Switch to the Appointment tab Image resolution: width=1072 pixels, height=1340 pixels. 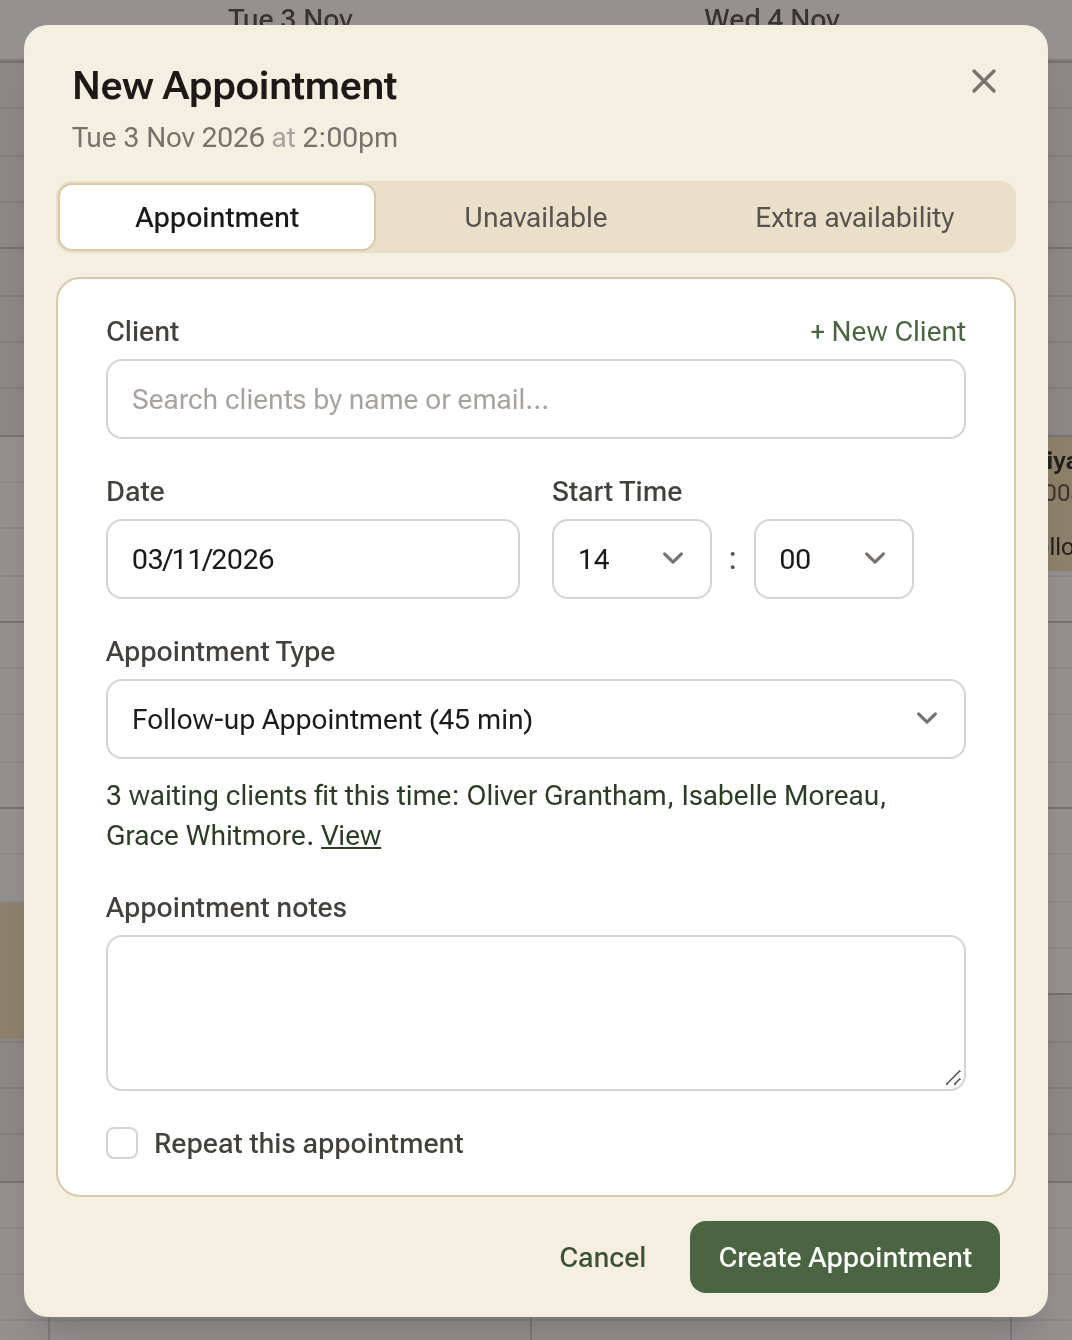(217, 217)
